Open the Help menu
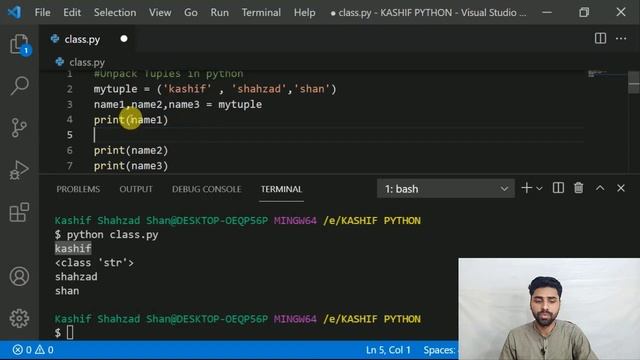 point(304,13)
